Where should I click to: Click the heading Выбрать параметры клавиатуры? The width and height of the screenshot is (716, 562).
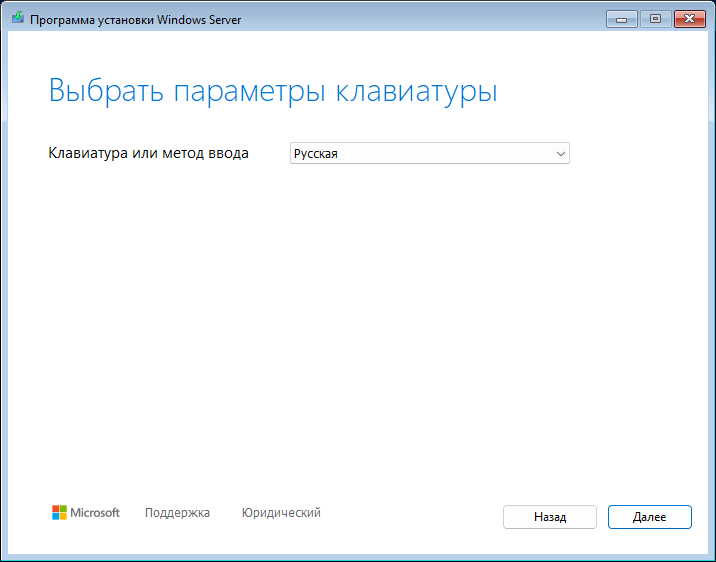pos(273,91)
